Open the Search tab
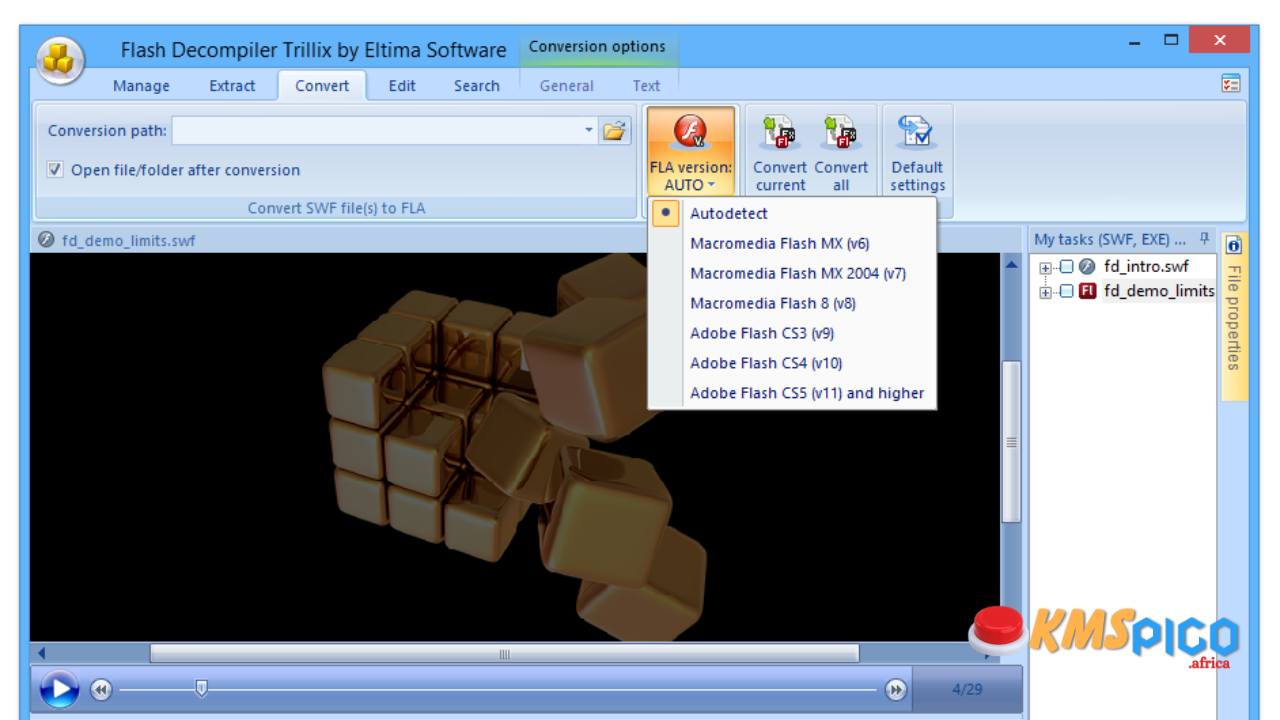Image resolution: width=1280 pixels, height=720 pixels. [x=476, y=86]
